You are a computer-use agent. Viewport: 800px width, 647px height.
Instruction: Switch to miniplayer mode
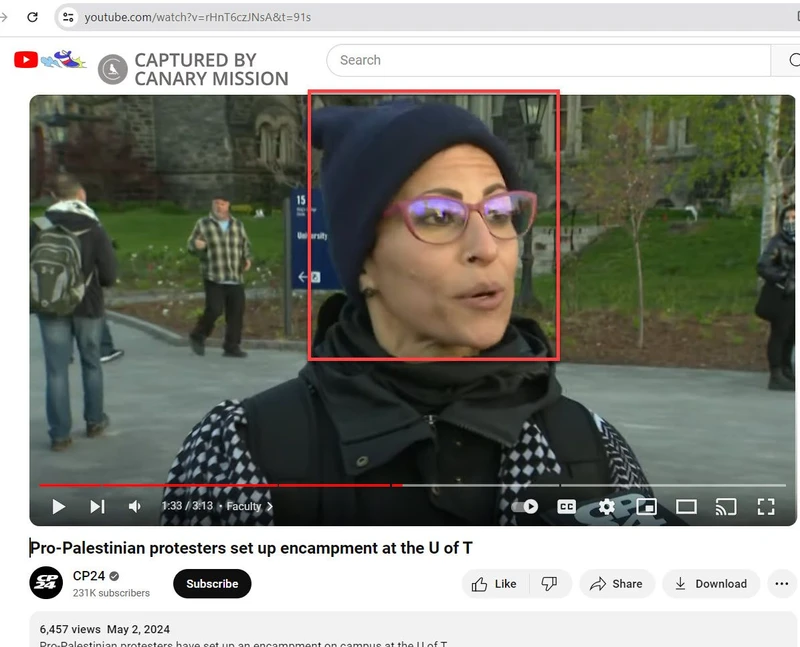(646, 506)
